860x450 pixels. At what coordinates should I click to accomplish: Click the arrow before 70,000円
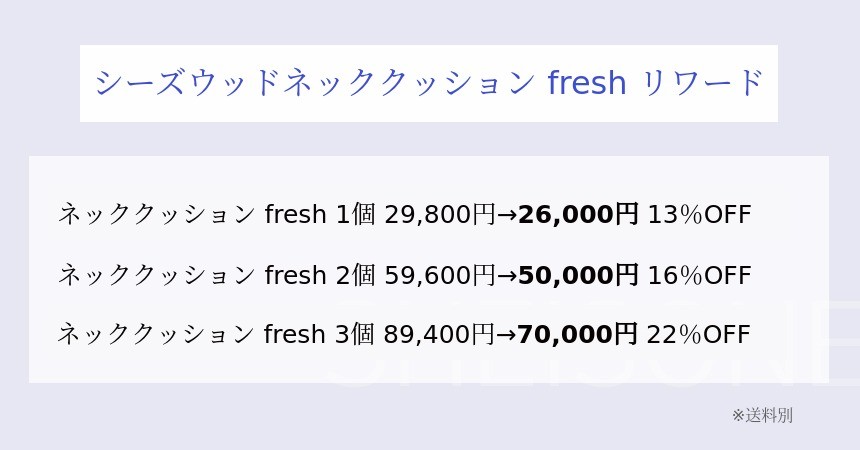507,334
